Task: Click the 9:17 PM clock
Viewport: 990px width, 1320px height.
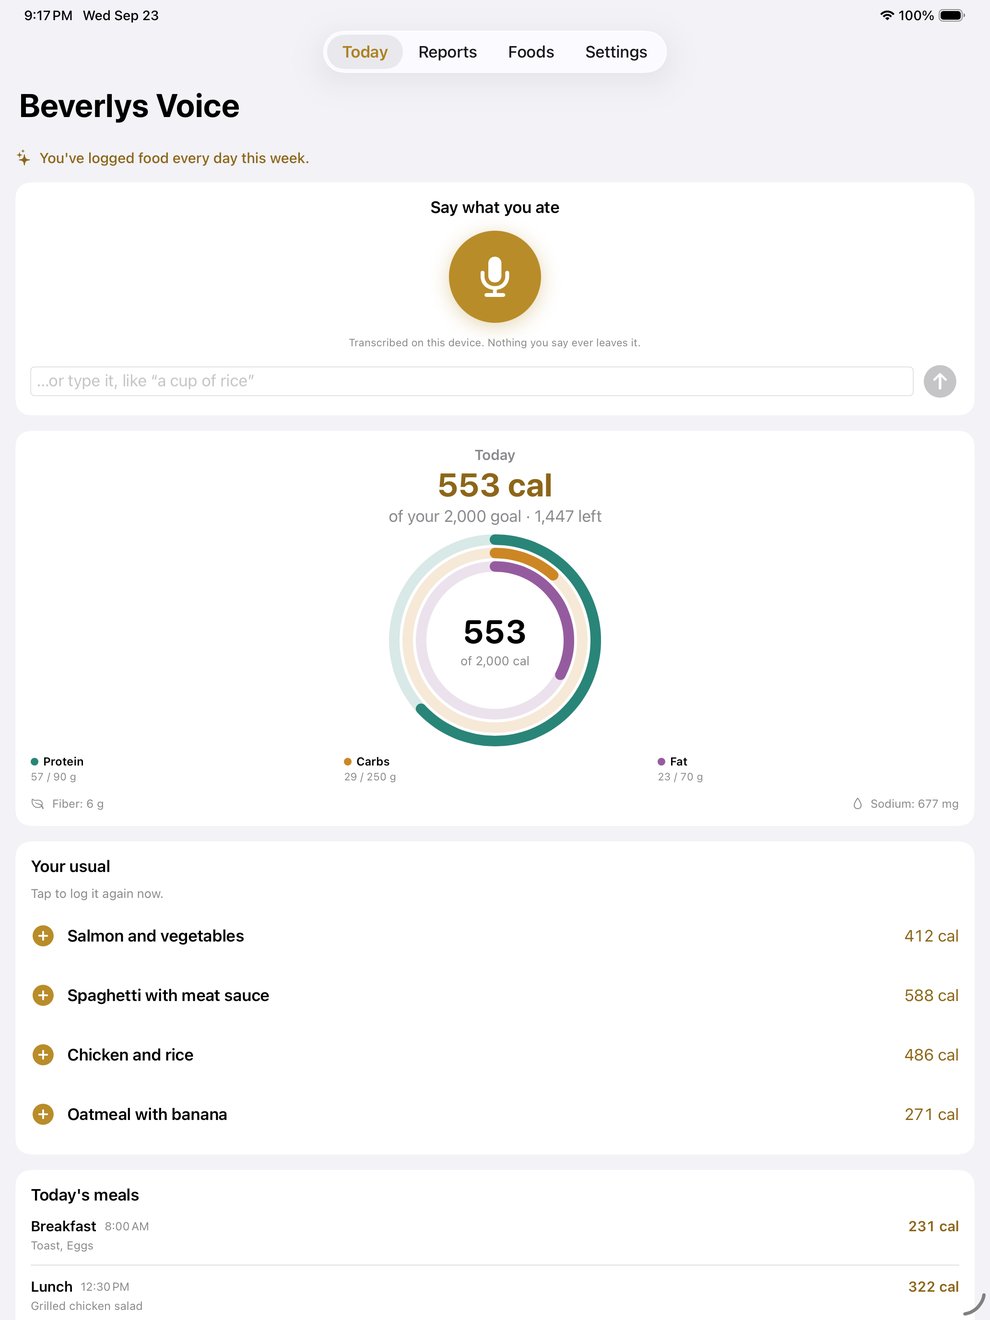Action: pyautogui.click(x=48, y=15)
